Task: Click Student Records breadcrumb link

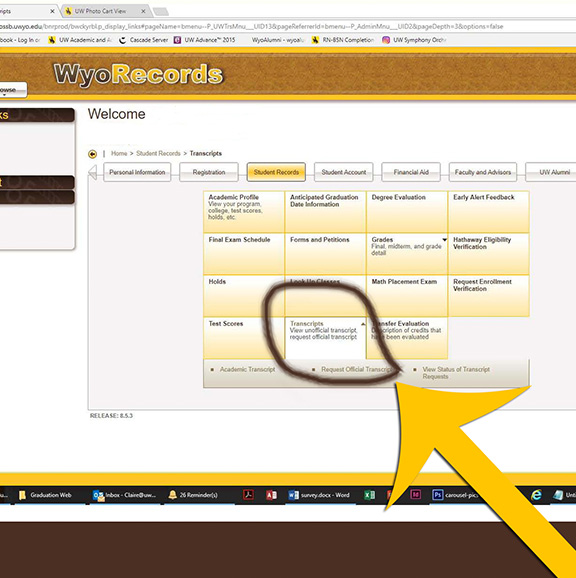Action: (x=158, y=153)
